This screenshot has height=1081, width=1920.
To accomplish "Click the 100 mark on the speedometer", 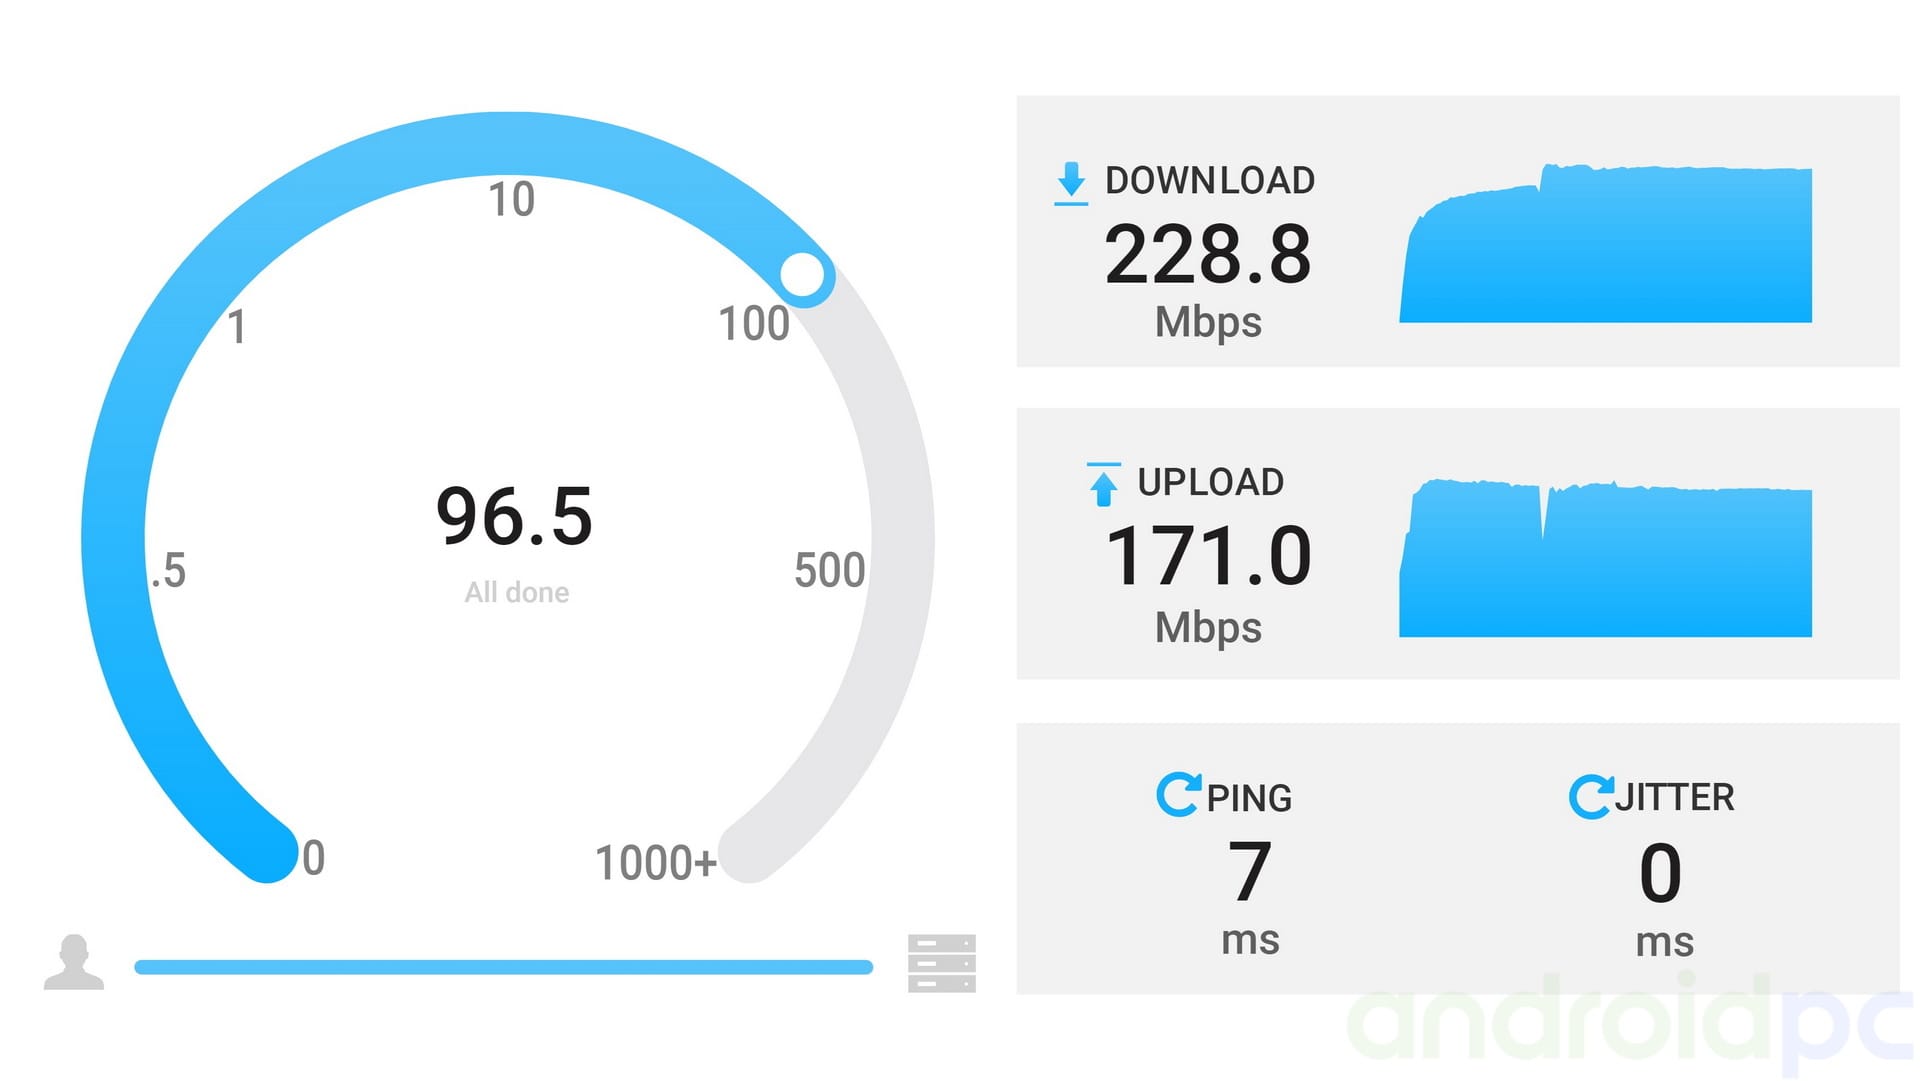I will 754,323.
